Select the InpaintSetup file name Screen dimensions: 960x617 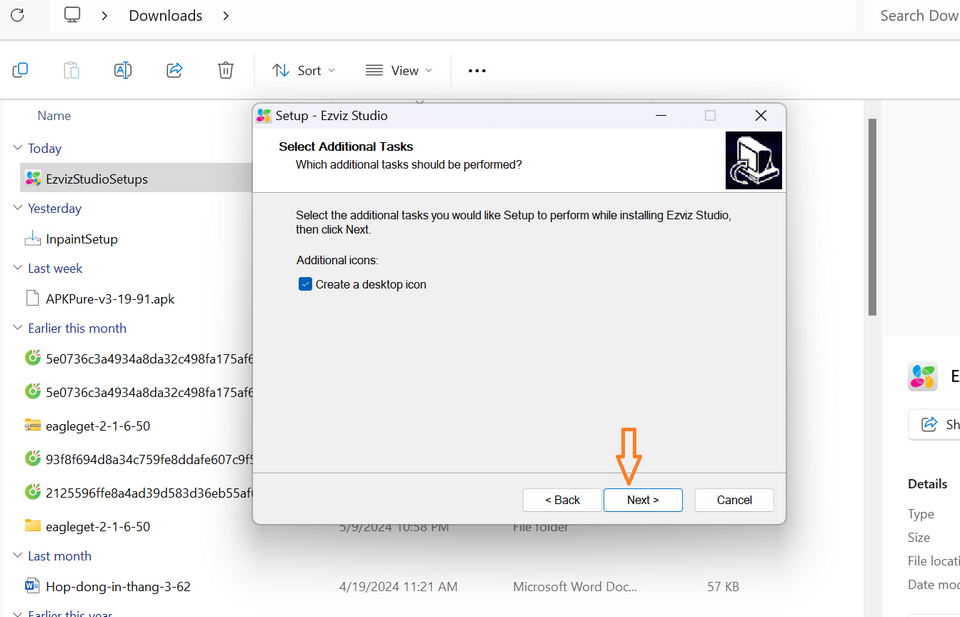coord(81,239)
